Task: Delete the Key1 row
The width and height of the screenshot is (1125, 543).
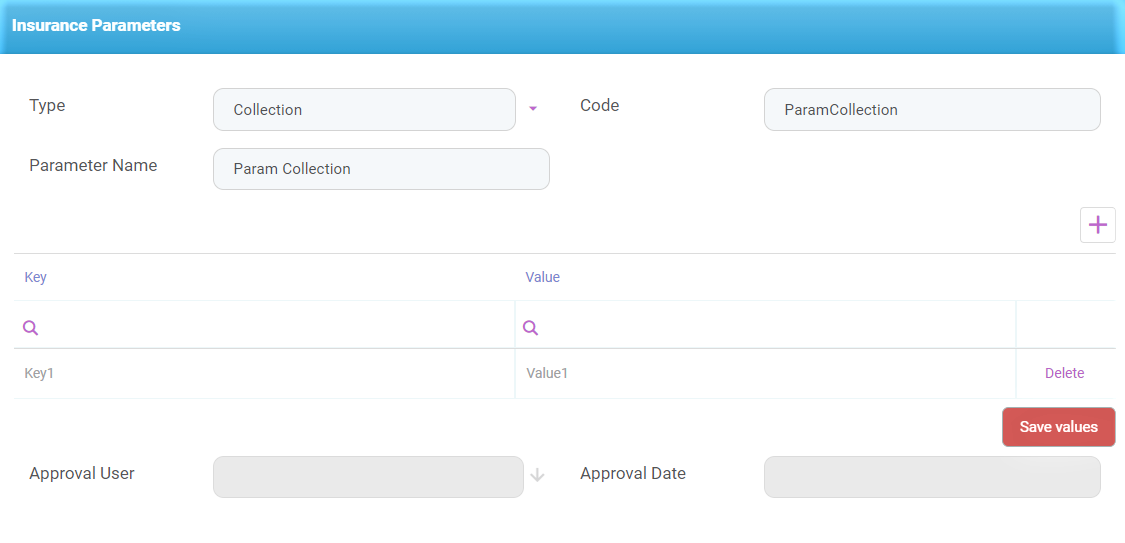Action: [1064, 373]
